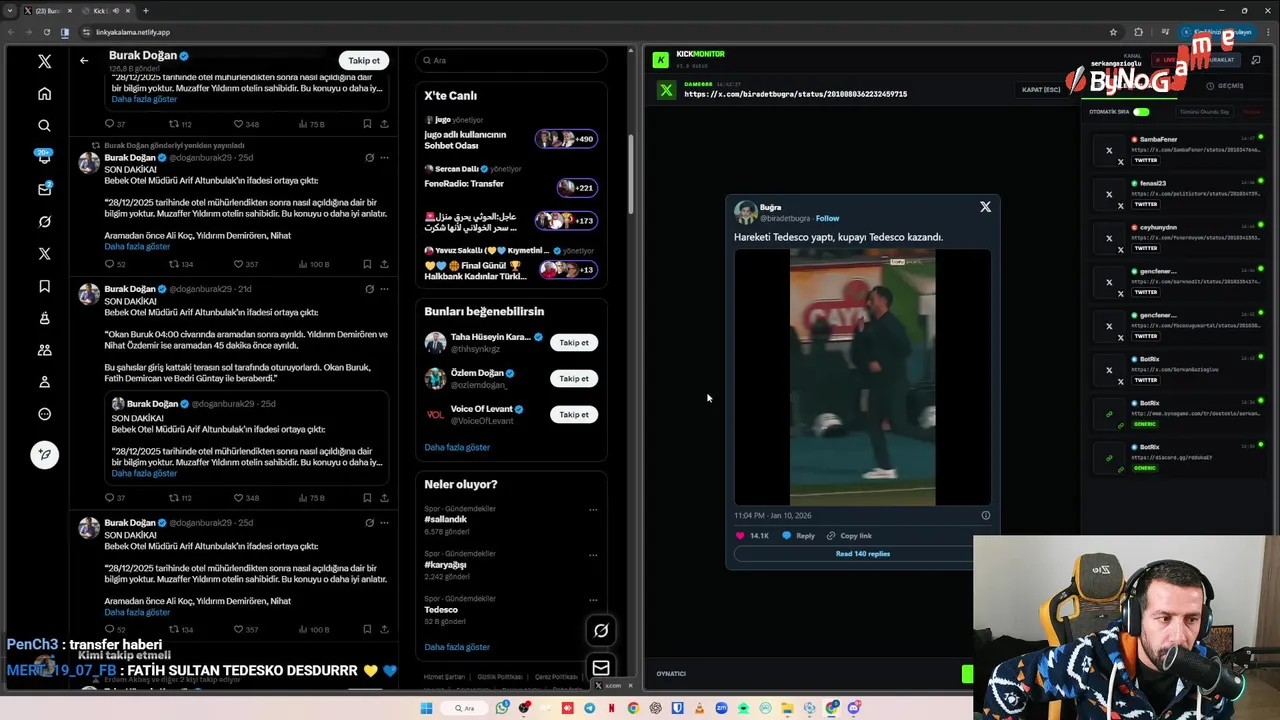Open the Communities people icon in the sidebar
The image size is (1280, 720).
44,350
